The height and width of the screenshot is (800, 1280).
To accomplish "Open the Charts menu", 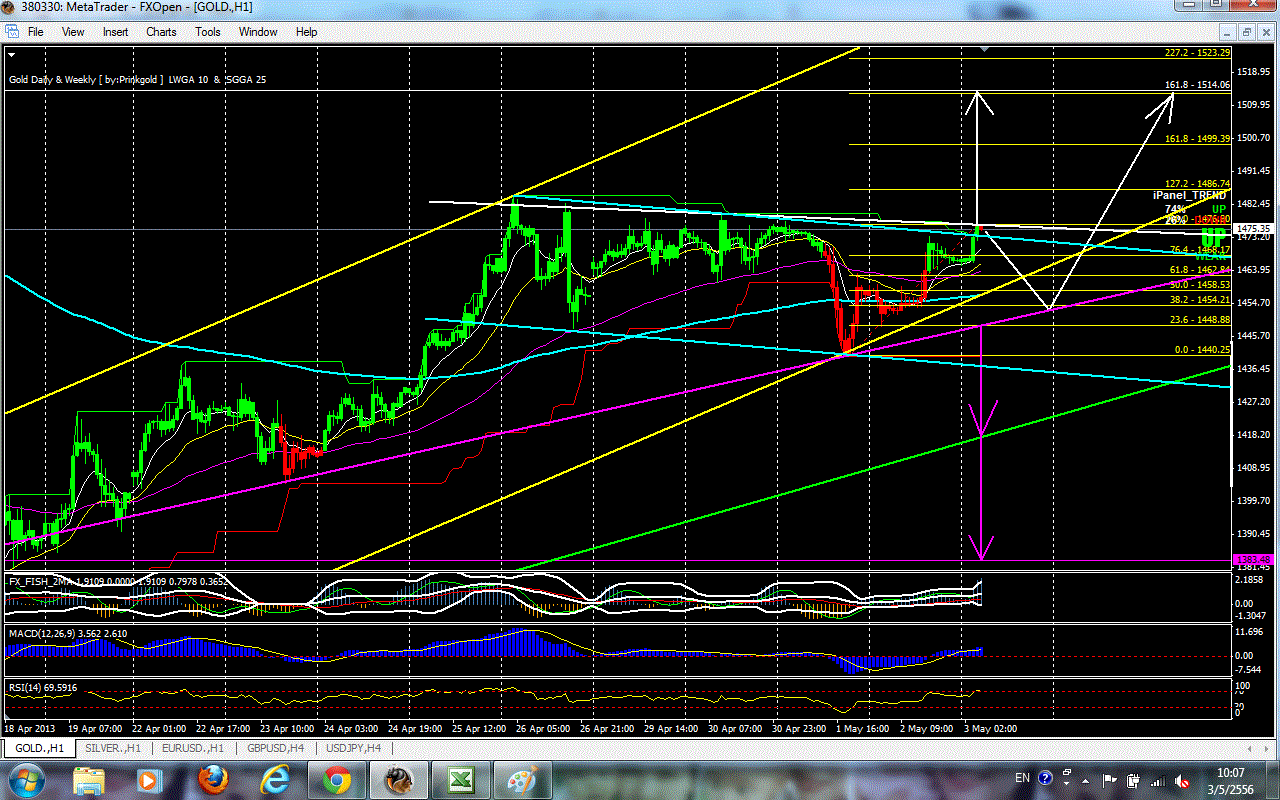I will pos(161,32).
